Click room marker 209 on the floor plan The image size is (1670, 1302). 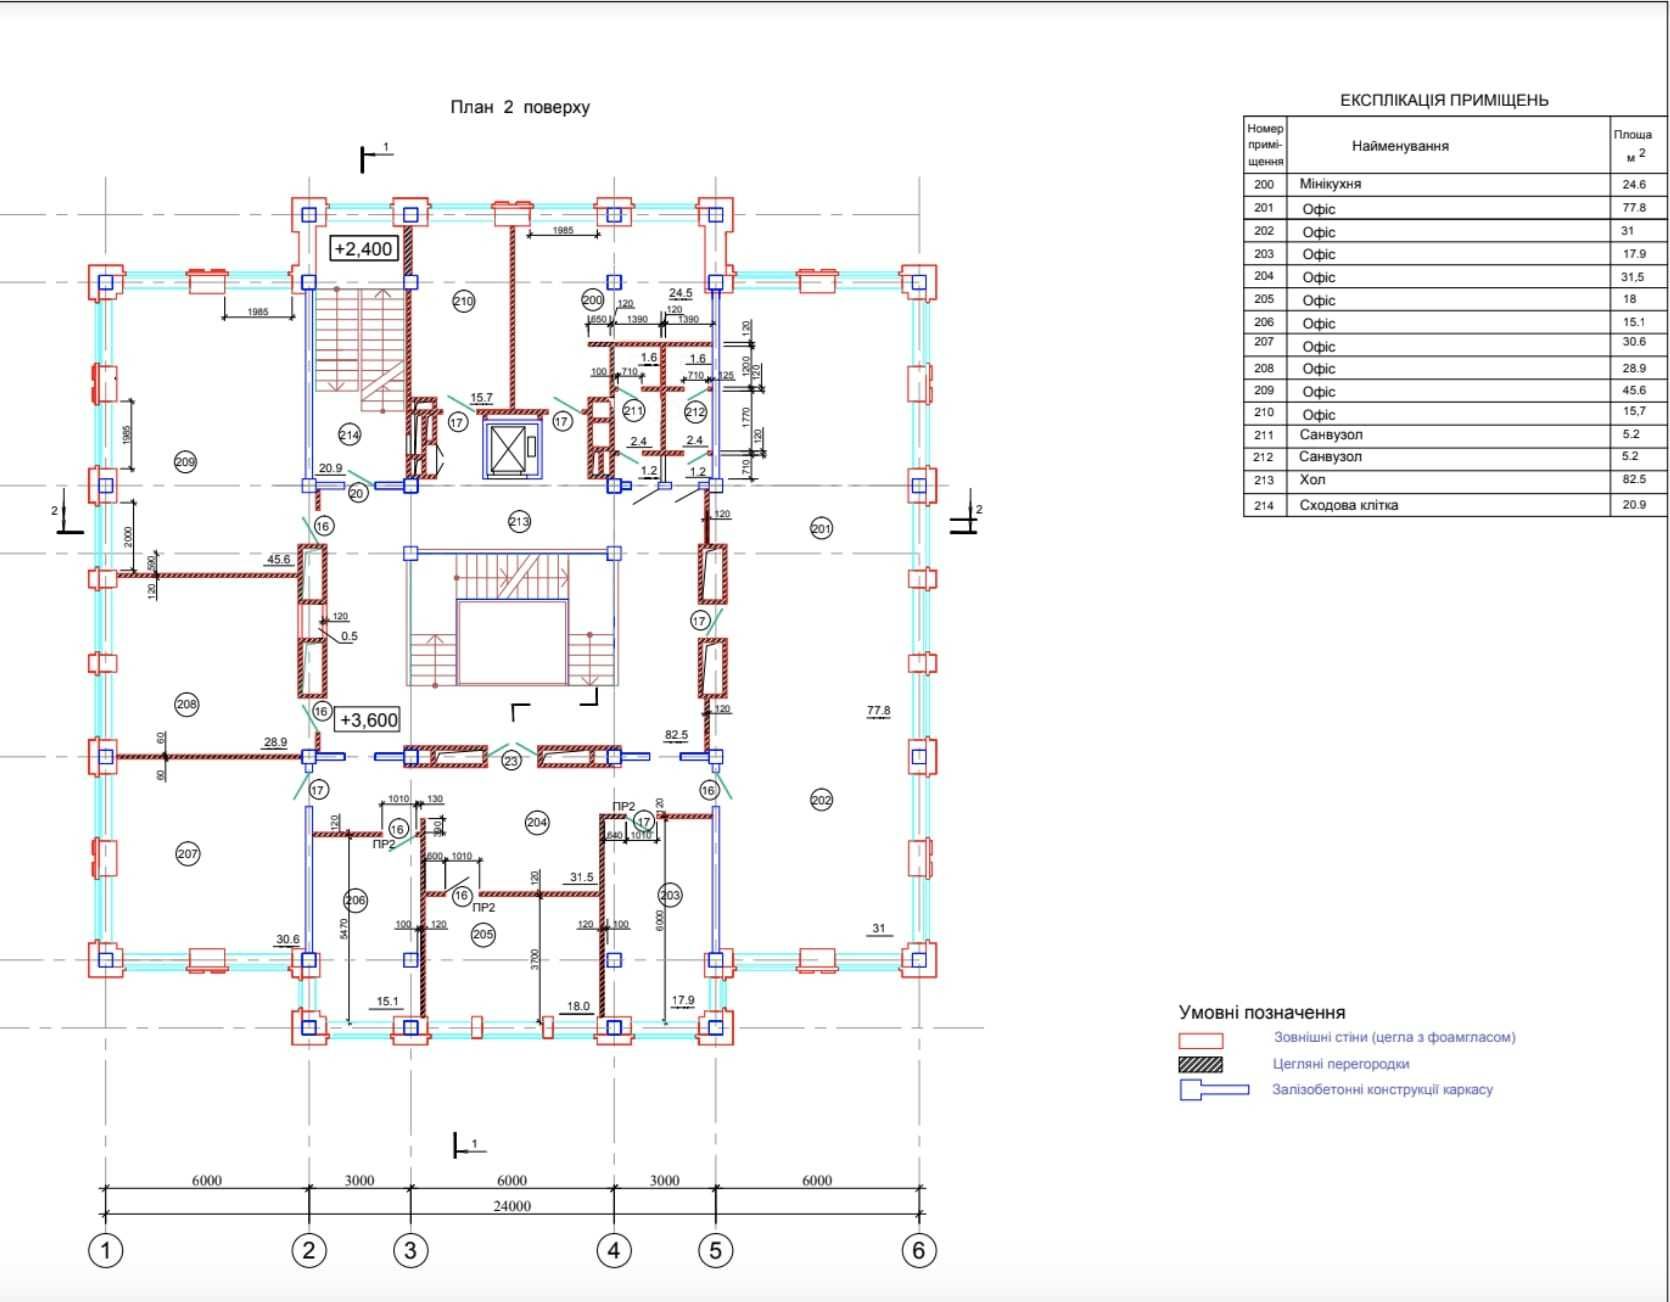pyautogui.click(x=185, y=462)
